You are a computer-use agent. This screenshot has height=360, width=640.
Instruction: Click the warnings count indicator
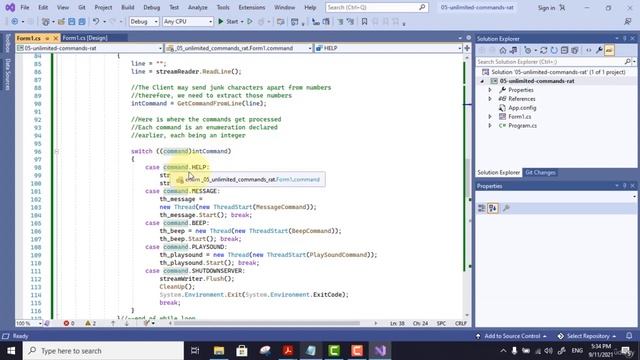(x=90, y=323)
